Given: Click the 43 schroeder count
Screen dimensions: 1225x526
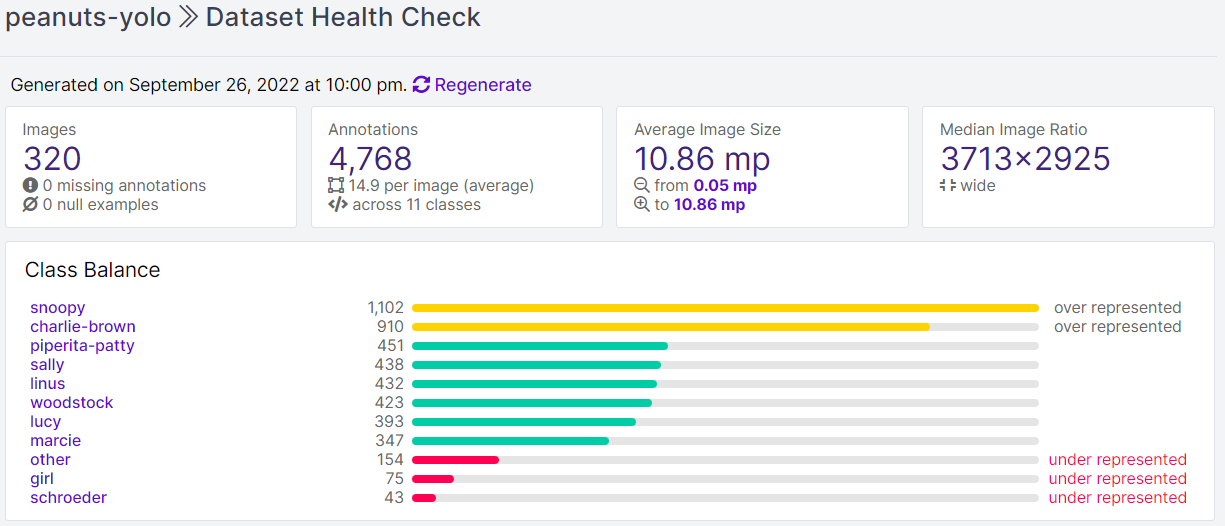Looking at the screenshot, I should coord(394,498).
